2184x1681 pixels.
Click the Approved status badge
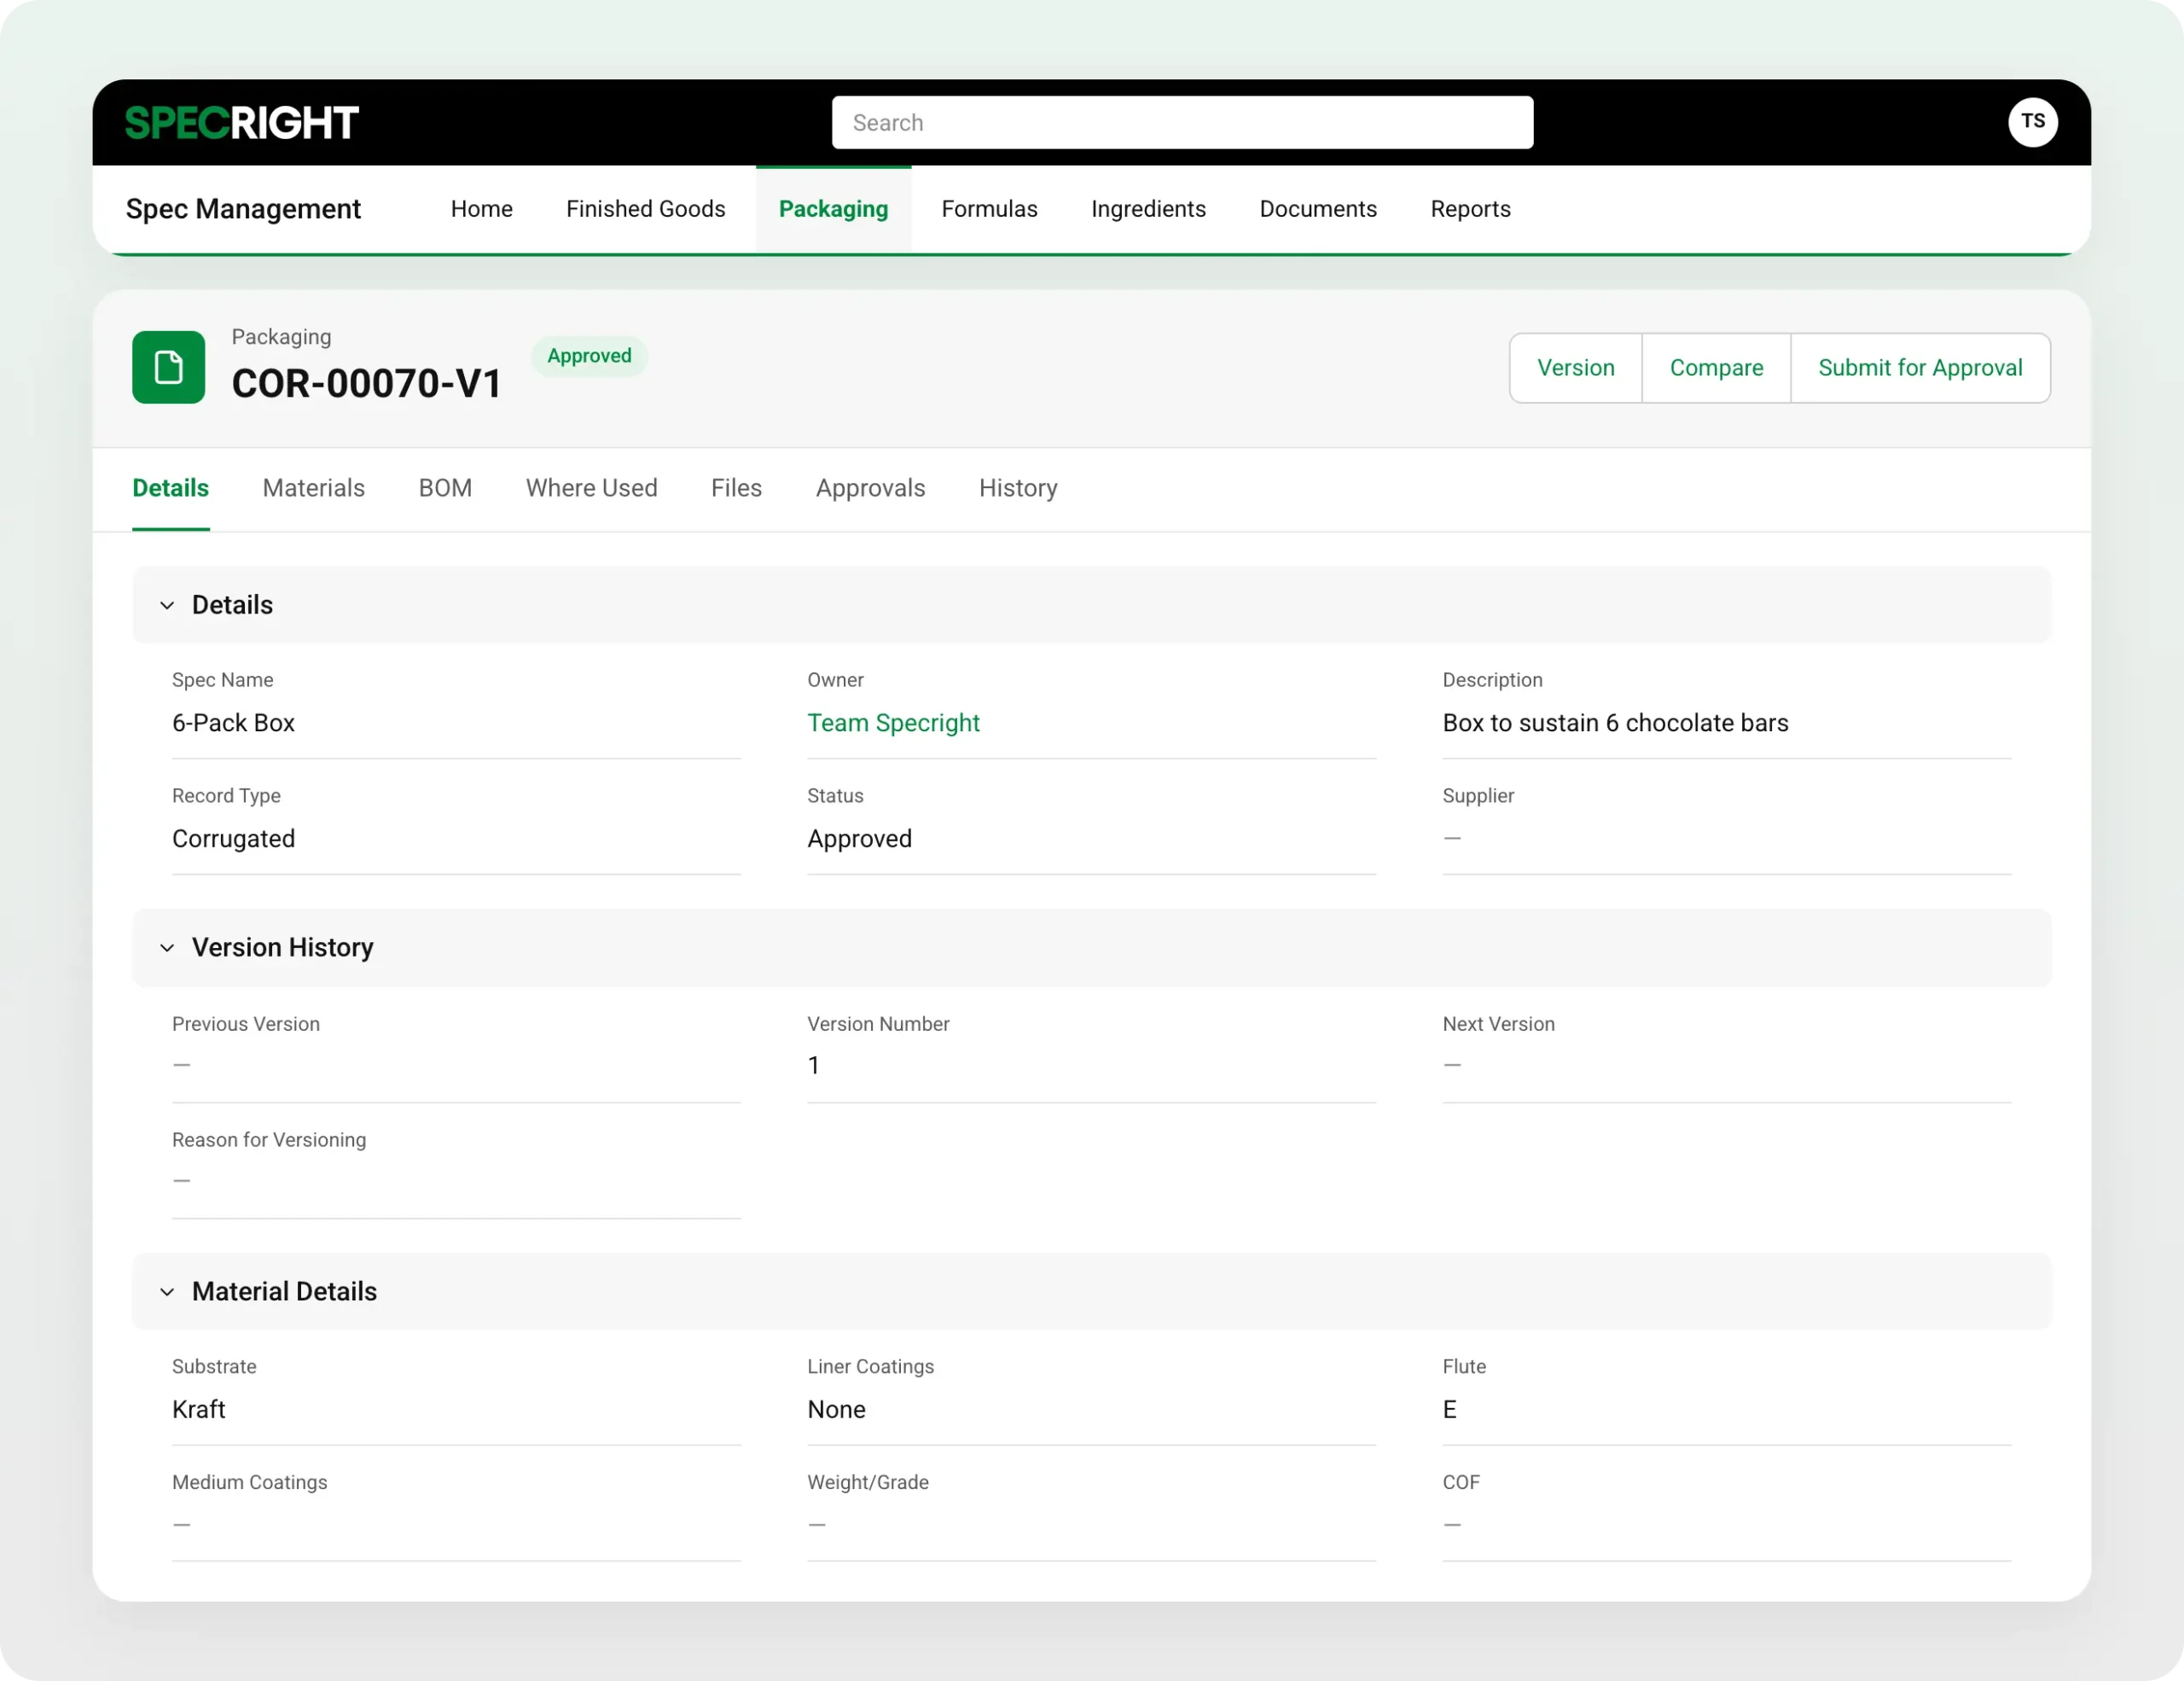(x=589, y=356)
